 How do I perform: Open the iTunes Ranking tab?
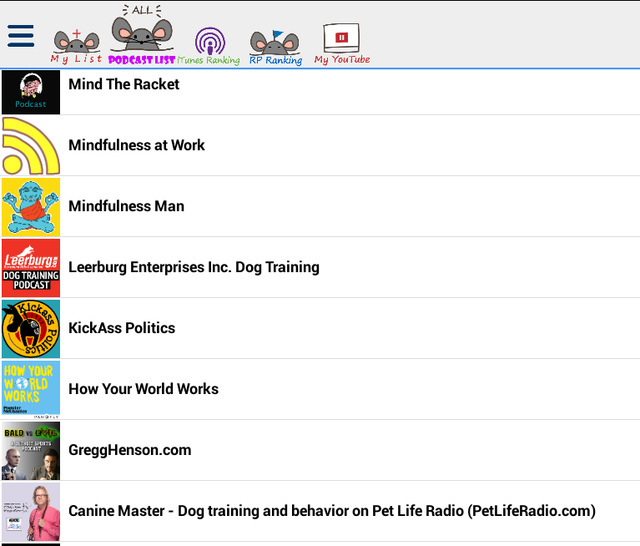[x=209, y=46]
